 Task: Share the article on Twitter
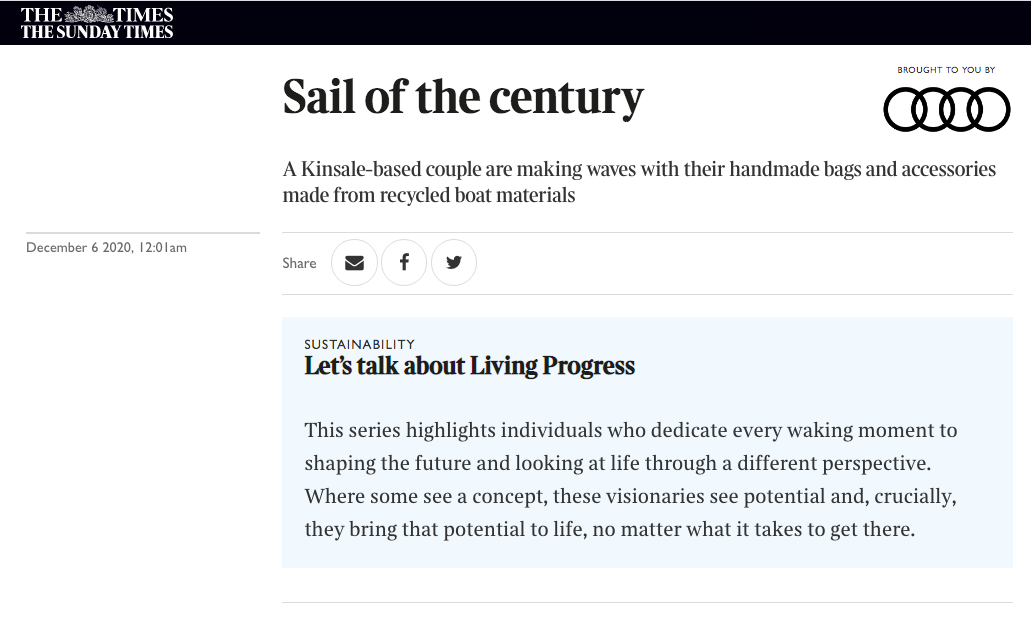[454, 262]
